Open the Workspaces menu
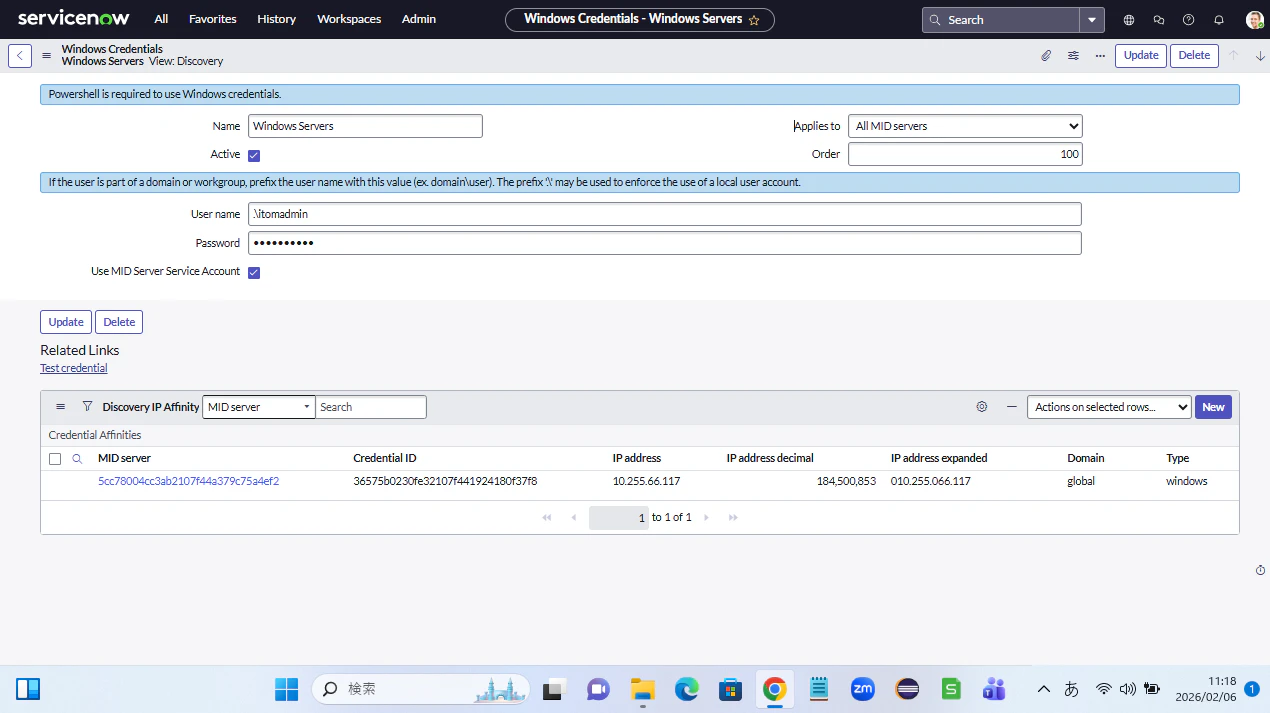The height and width of the screenshot is (713, 1270). click(x=349, y=19)
